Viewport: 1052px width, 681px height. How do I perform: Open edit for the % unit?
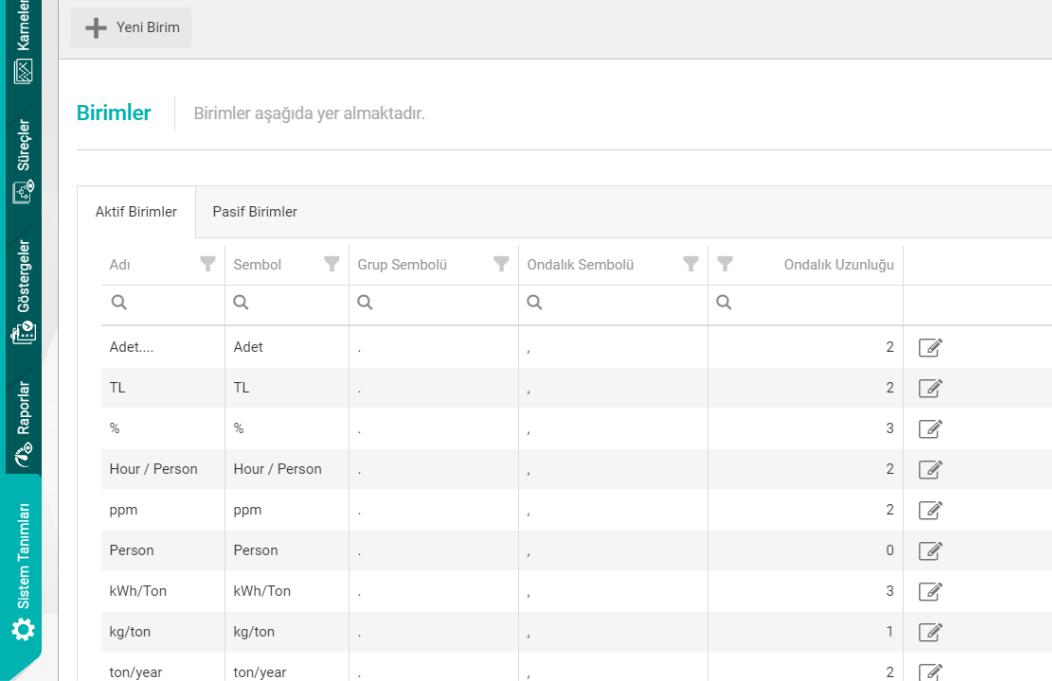929,429
